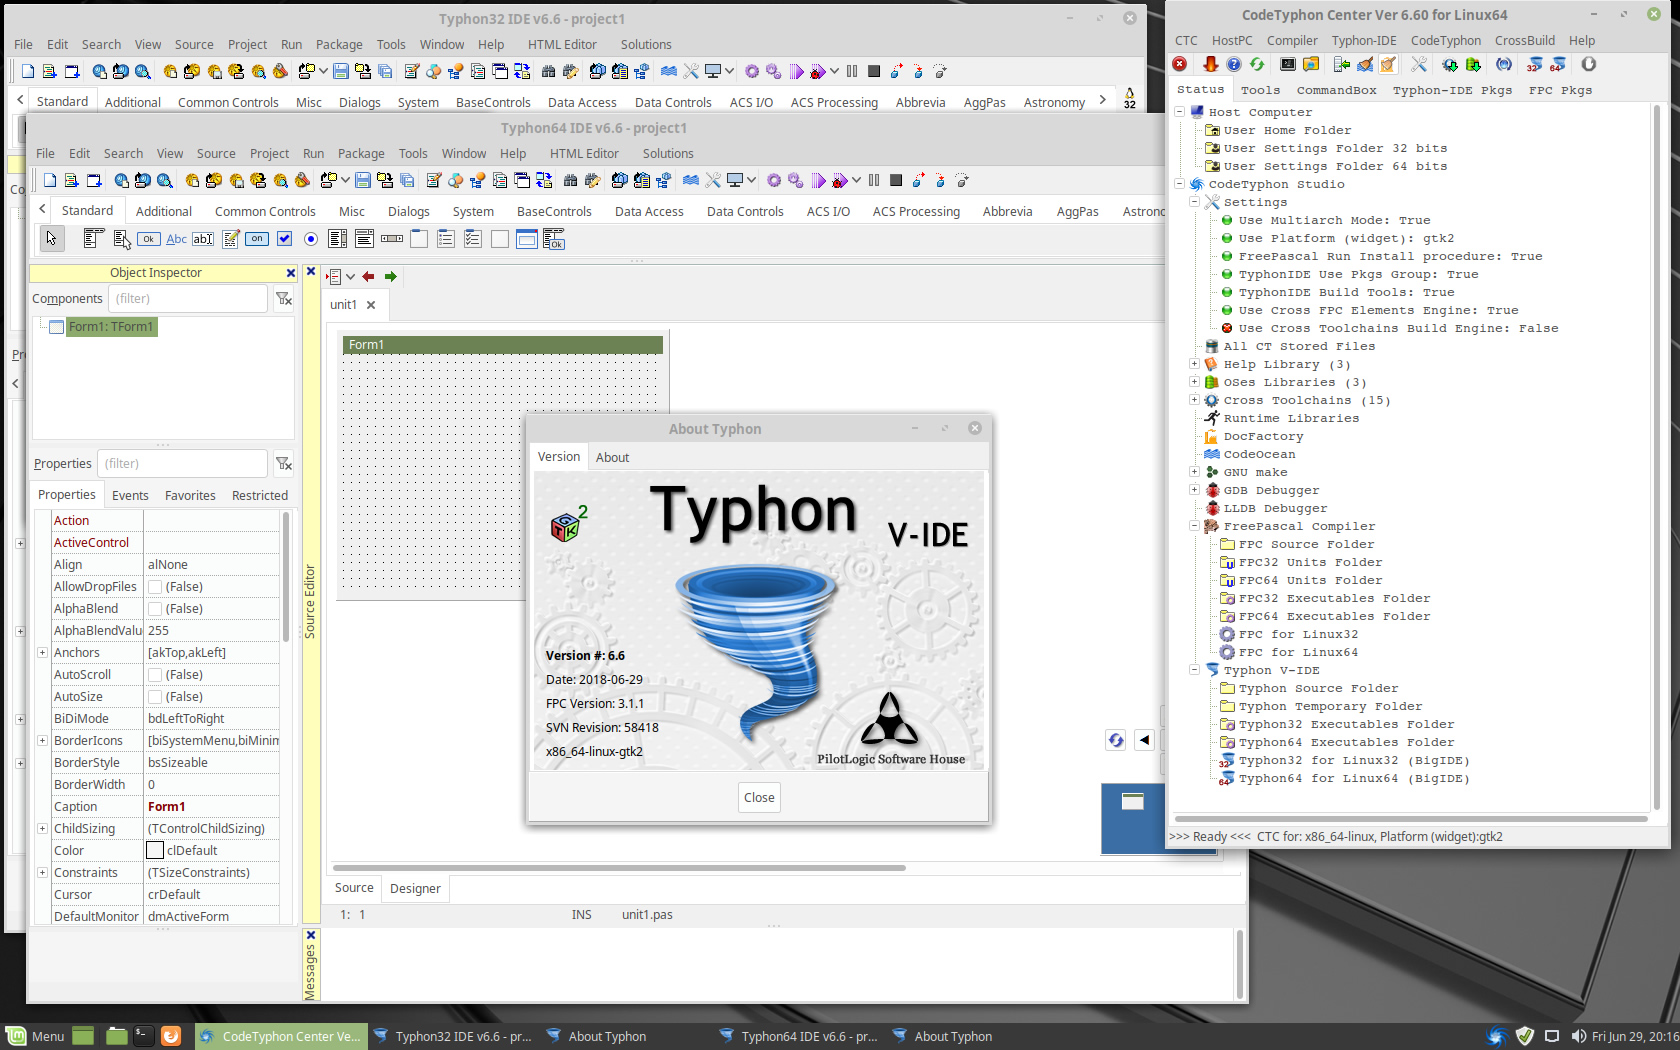Pick the RadioButton component in the Typhon64 palette

coord(311,239)
